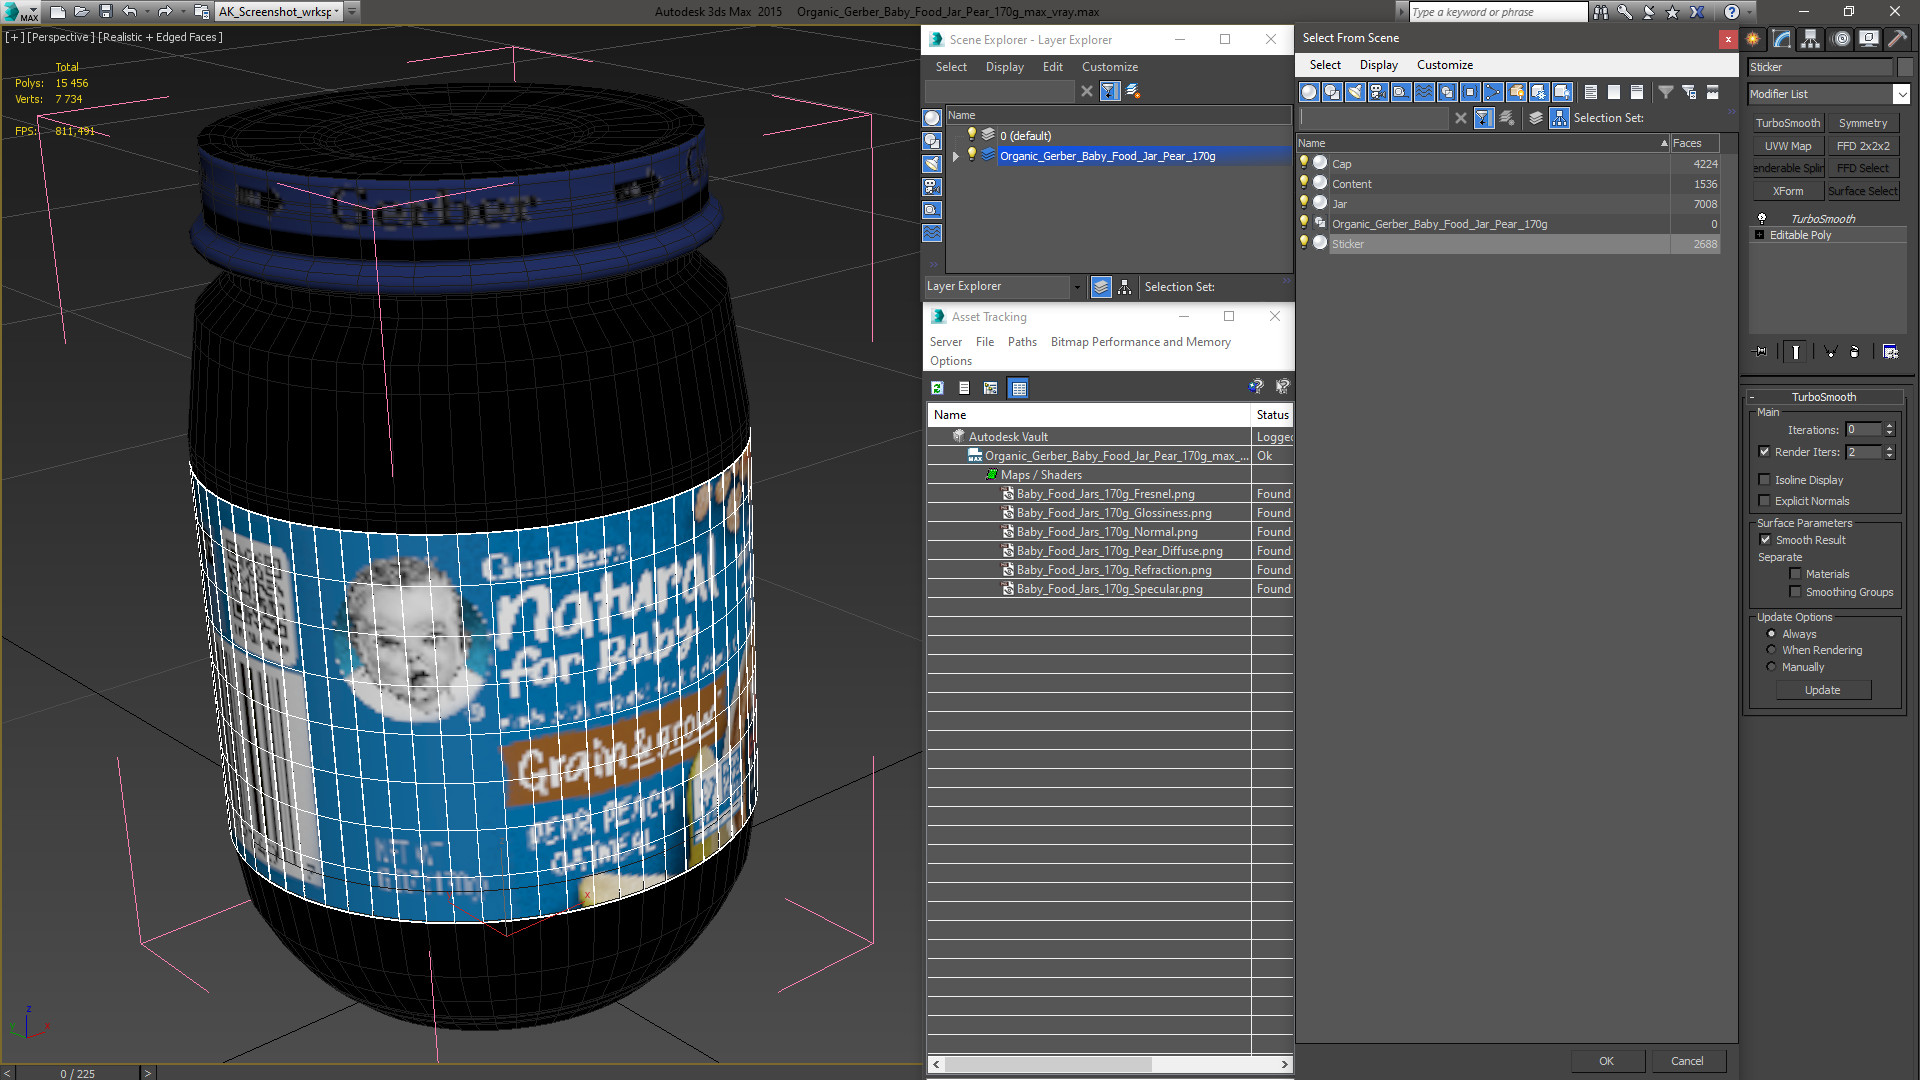The image size is (1920, 1080).
Task: Toggle TurboSmooth modifier lightbulb in stack
Action: click(x=1762, y=219)
